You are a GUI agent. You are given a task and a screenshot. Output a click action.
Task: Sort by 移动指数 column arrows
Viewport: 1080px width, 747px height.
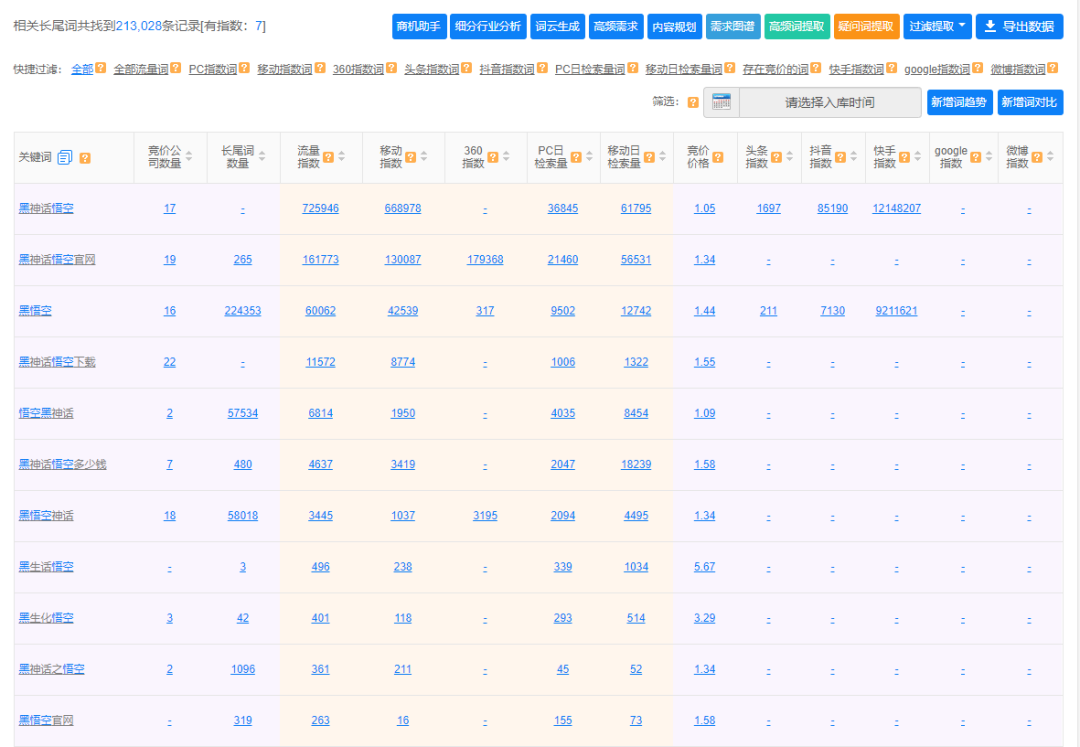click(424, 157)
